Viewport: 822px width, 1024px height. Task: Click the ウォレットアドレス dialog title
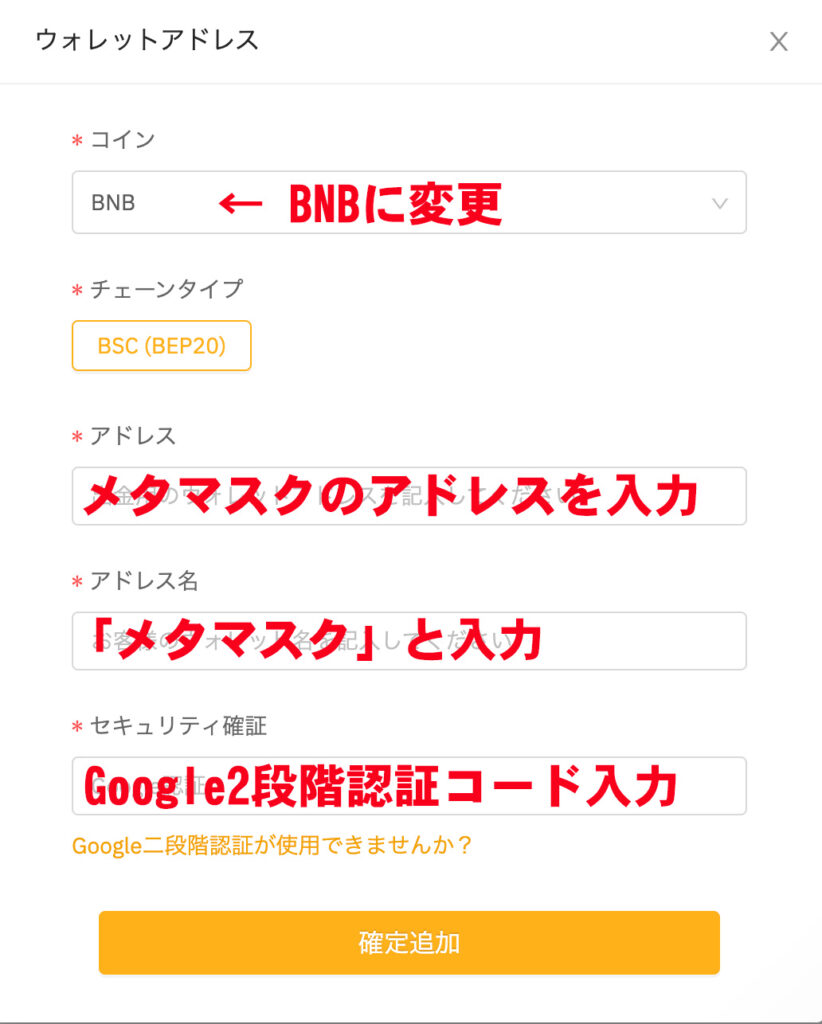(x=148, y=40)
